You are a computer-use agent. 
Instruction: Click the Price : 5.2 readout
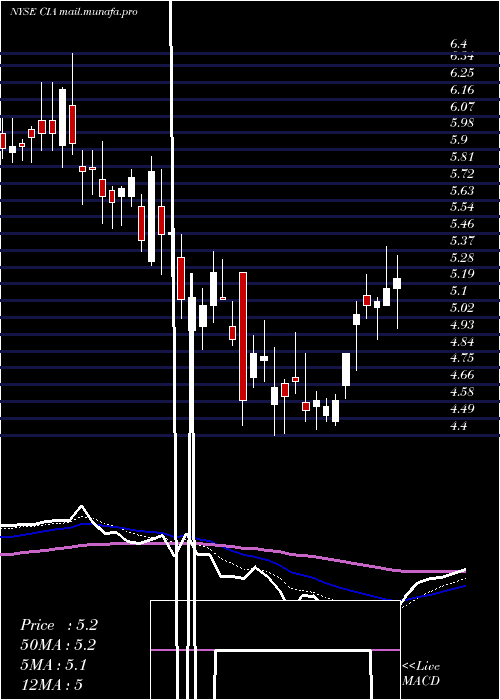(58, 625)
